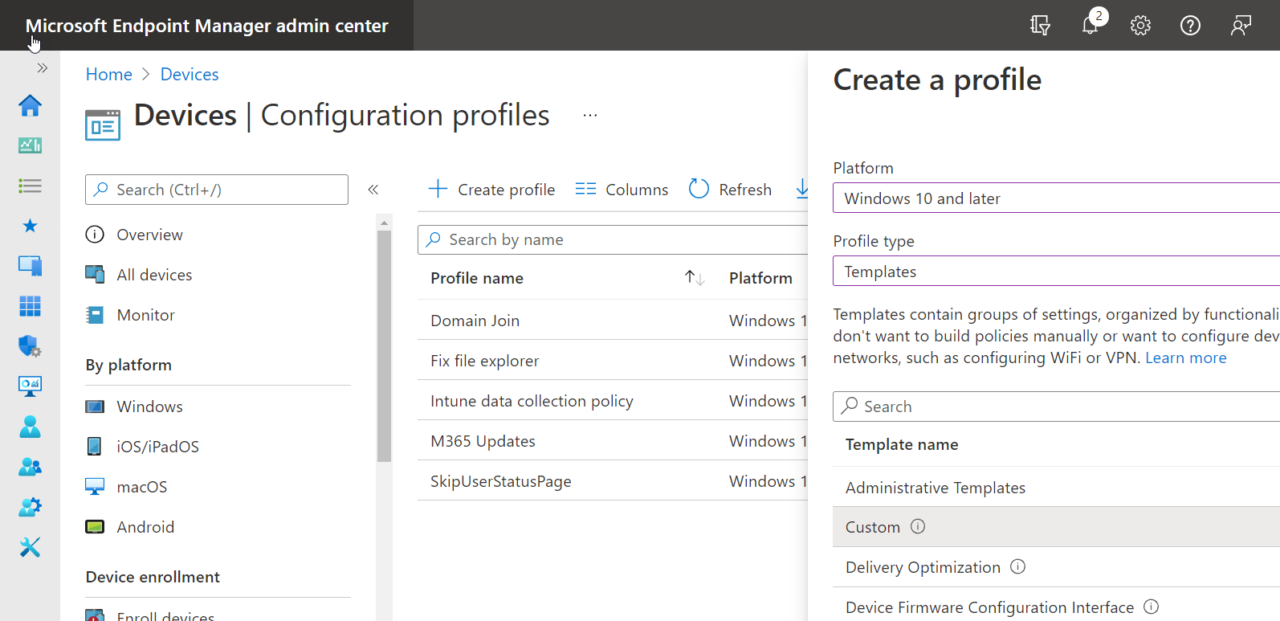
Task: Open All services list icon in left rail
Action: point(30,186)
